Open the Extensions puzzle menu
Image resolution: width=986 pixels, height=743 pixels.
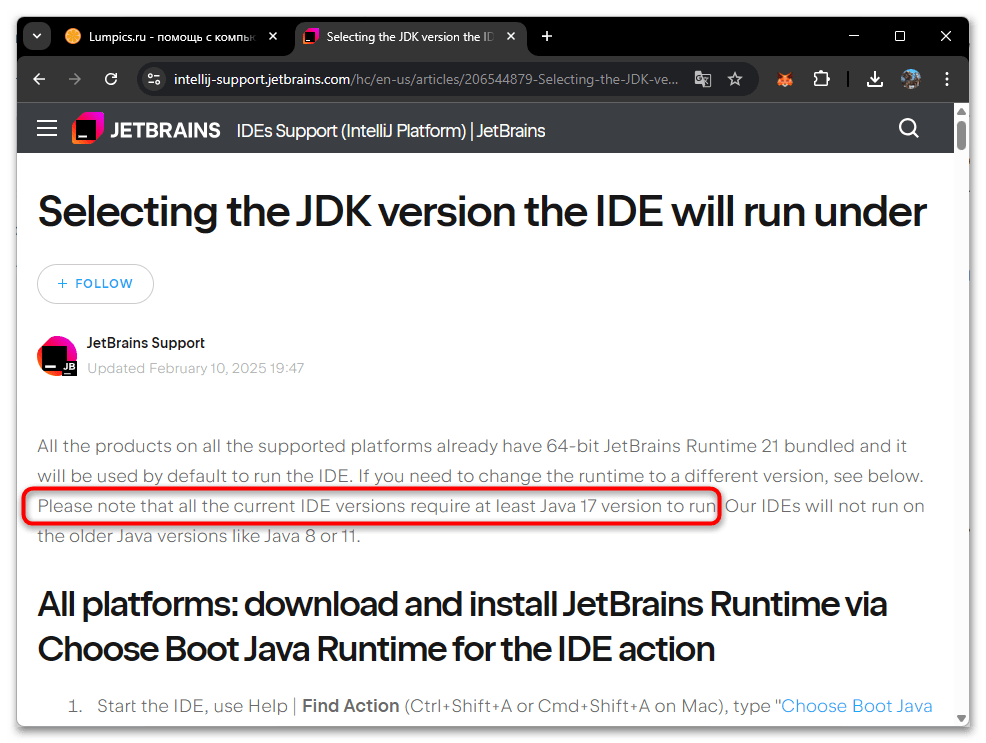pyautogui.click(x=821, y=79)
